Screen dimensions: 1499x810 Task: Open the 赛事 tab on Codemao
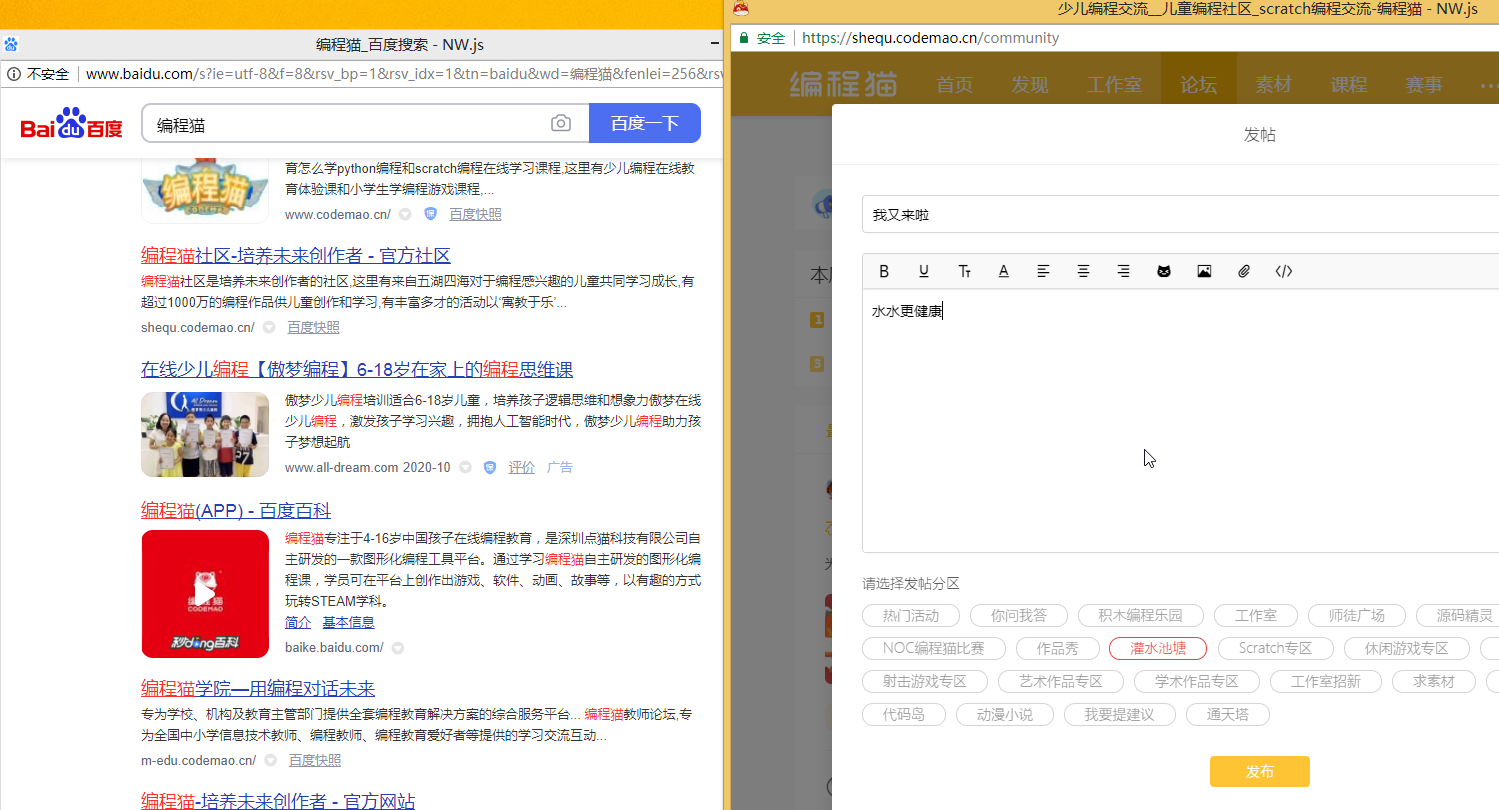1423,85
